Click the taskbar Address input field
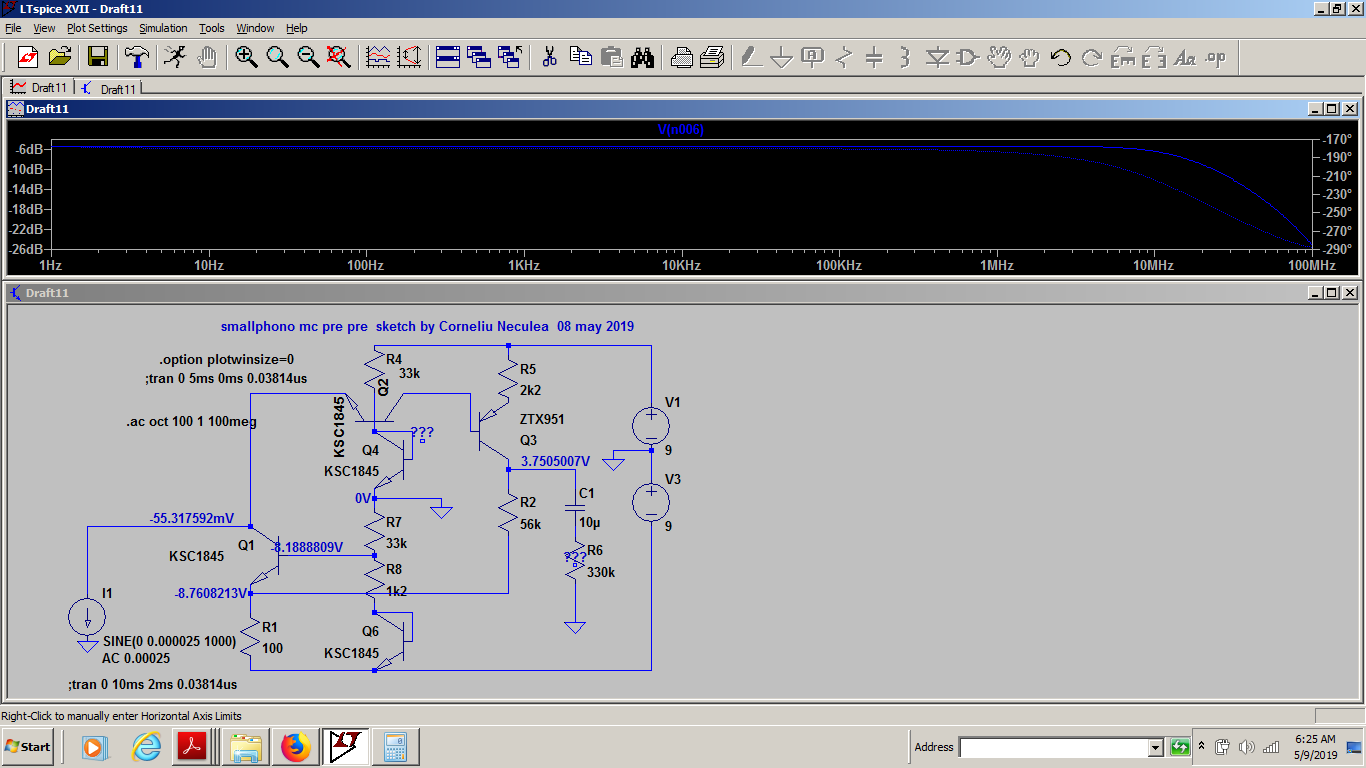Image resolution: width=1366 pixels, height=768 pixels. click(1053, 747)
